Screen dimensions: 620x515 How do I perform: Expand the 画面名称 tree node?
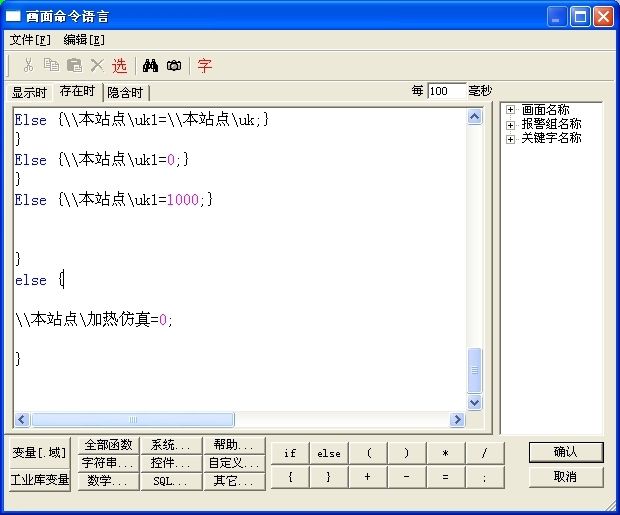(x=510, y=110)
